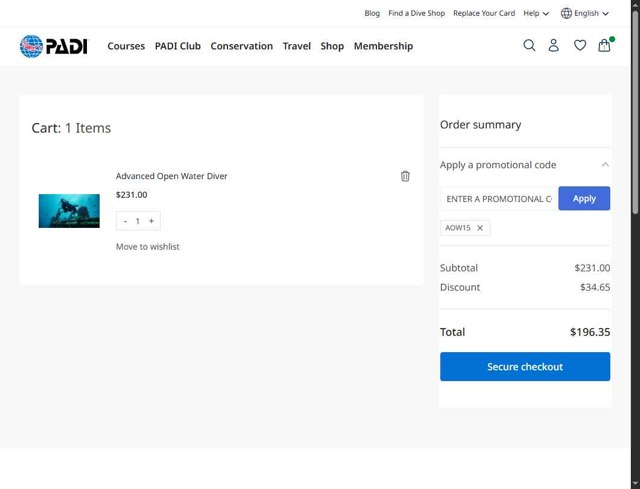Image resolution: width=640 pixels, height=489 pixels.
Task: Open Find a Dive Shop link
Action: click(x=416, y=13)
